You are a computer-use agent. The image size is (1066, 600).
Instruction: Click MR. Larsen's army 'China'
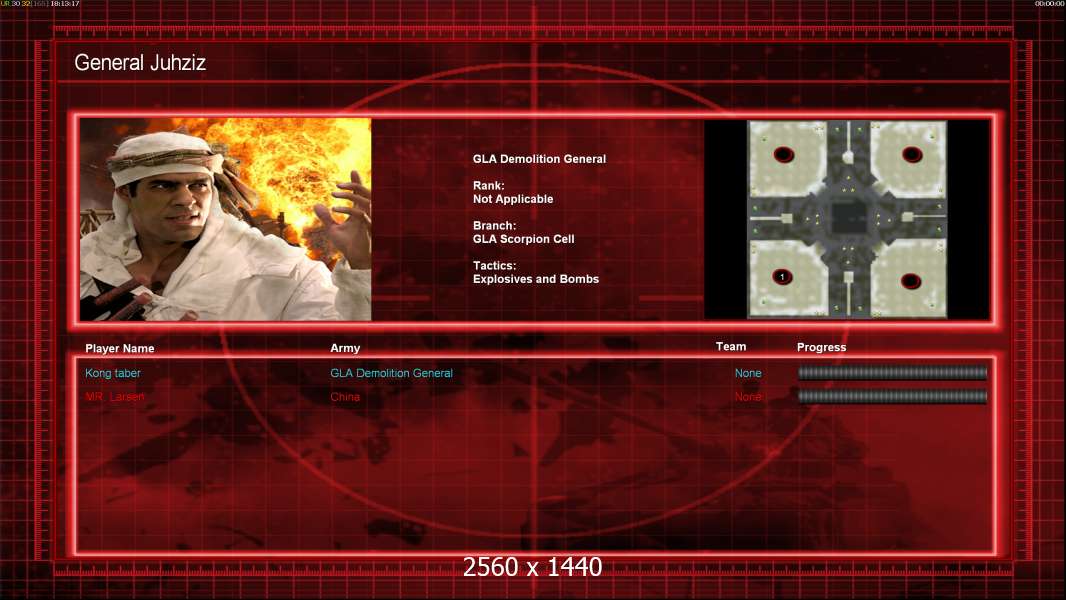(345, 397)
